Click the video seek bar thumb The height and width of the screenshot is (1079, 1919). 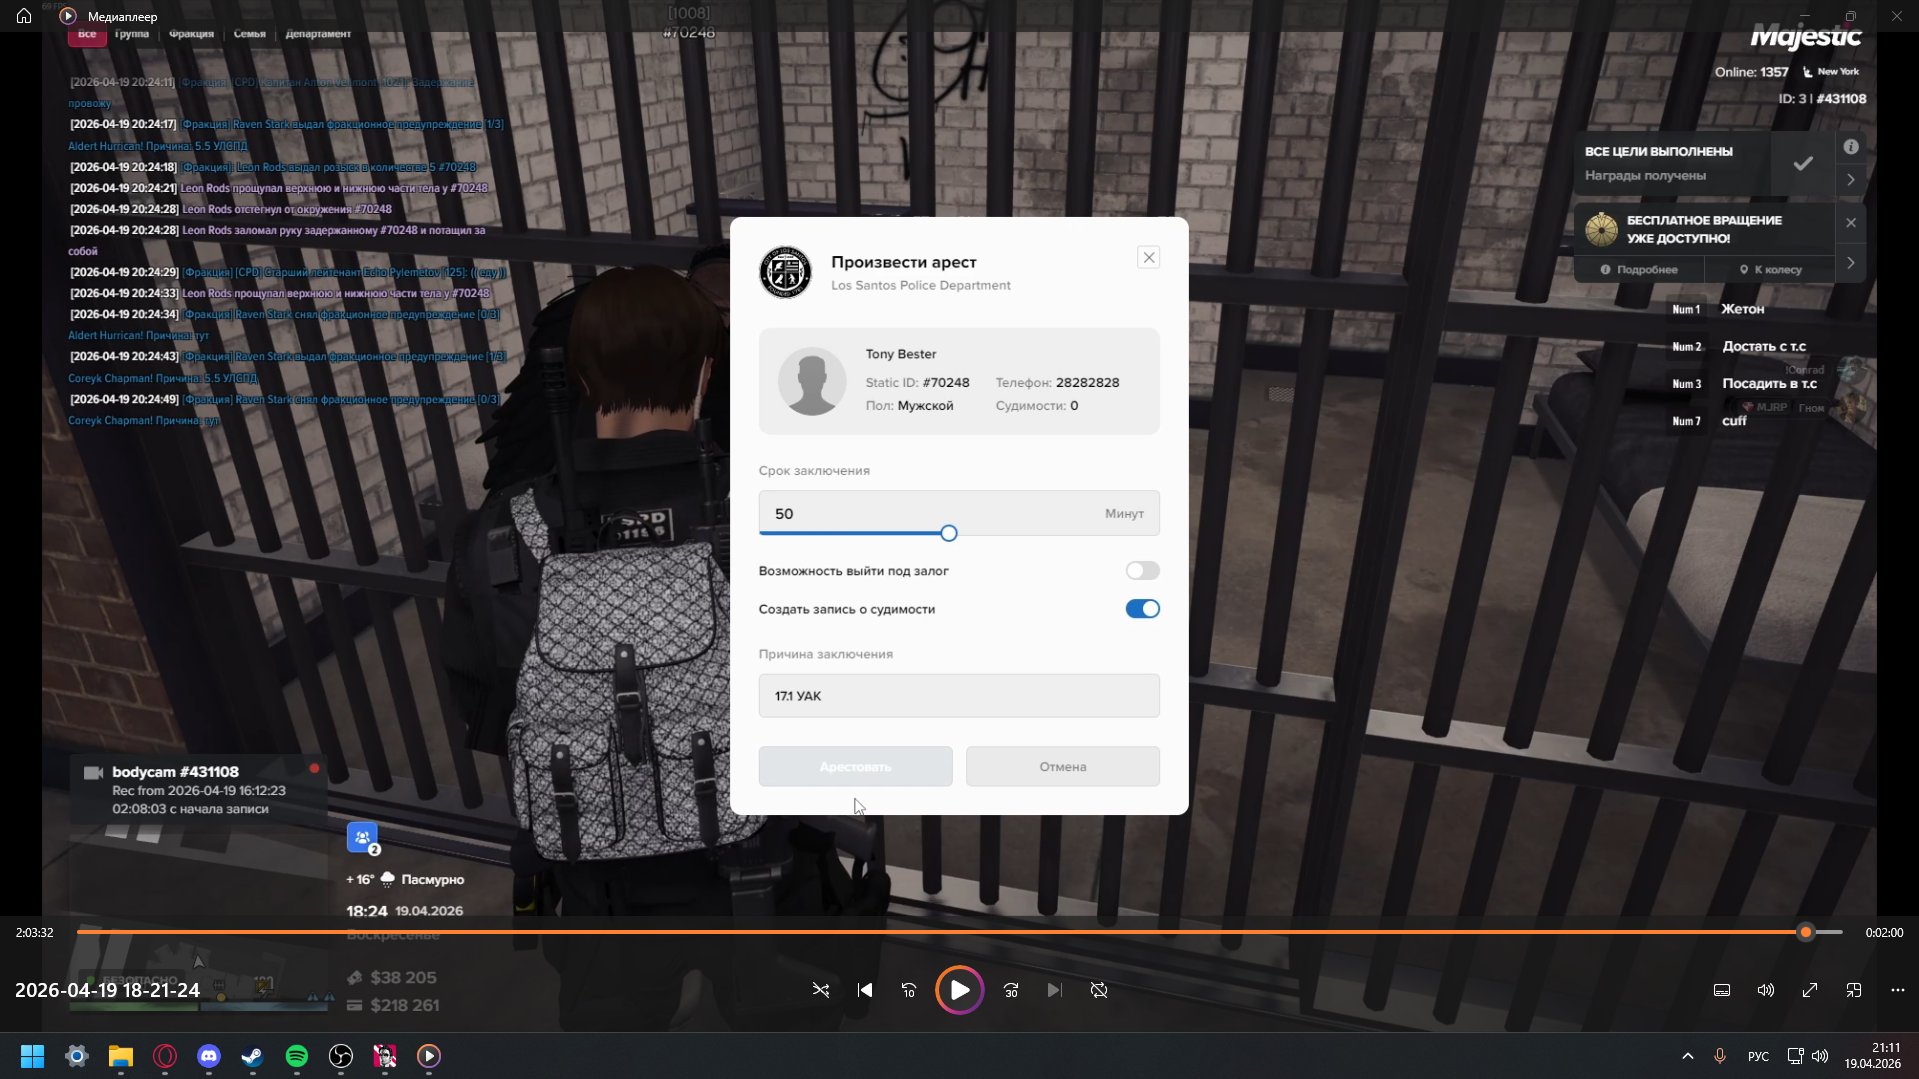(1806, 932)
